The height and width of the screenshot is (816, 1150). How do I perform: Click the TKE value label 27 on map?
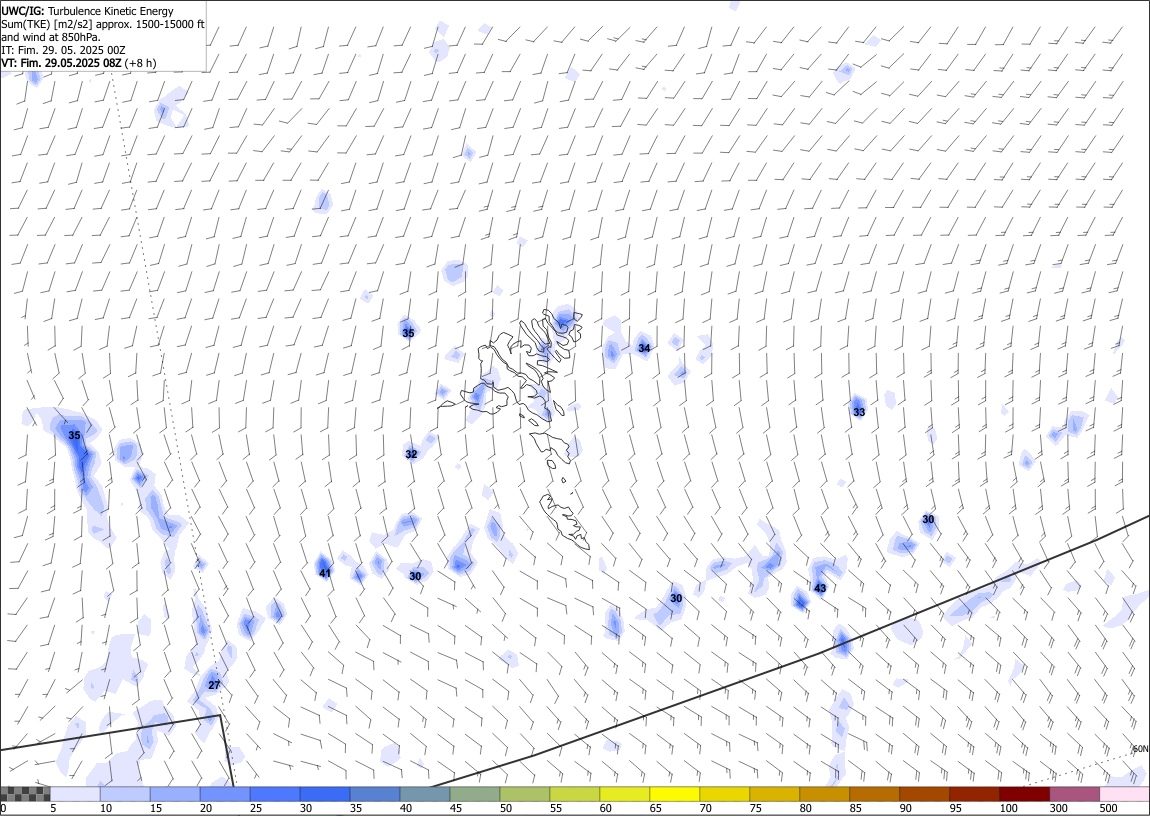213,685
